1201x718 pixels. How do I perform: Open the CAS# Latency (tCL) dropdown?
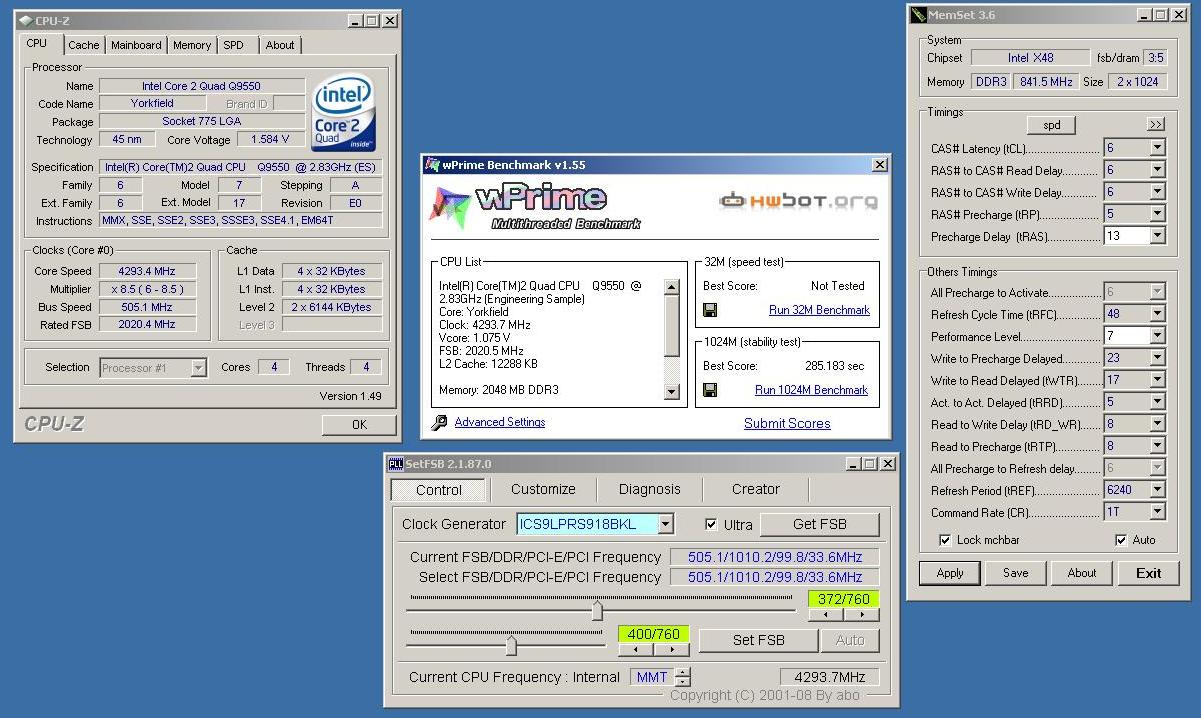point(1157,148)
